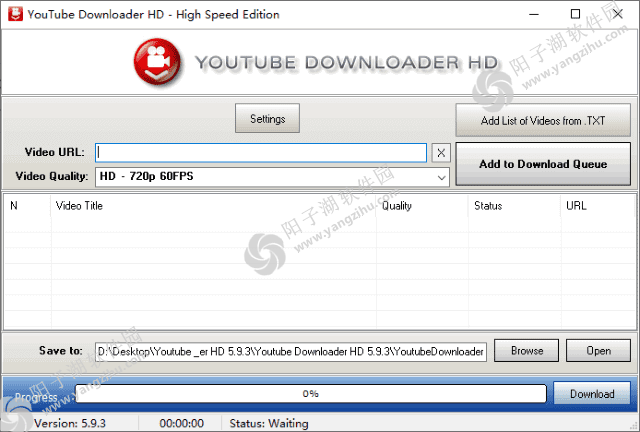Click the Quality column header
Screen dimensions: 640x432
click(422, 205)
